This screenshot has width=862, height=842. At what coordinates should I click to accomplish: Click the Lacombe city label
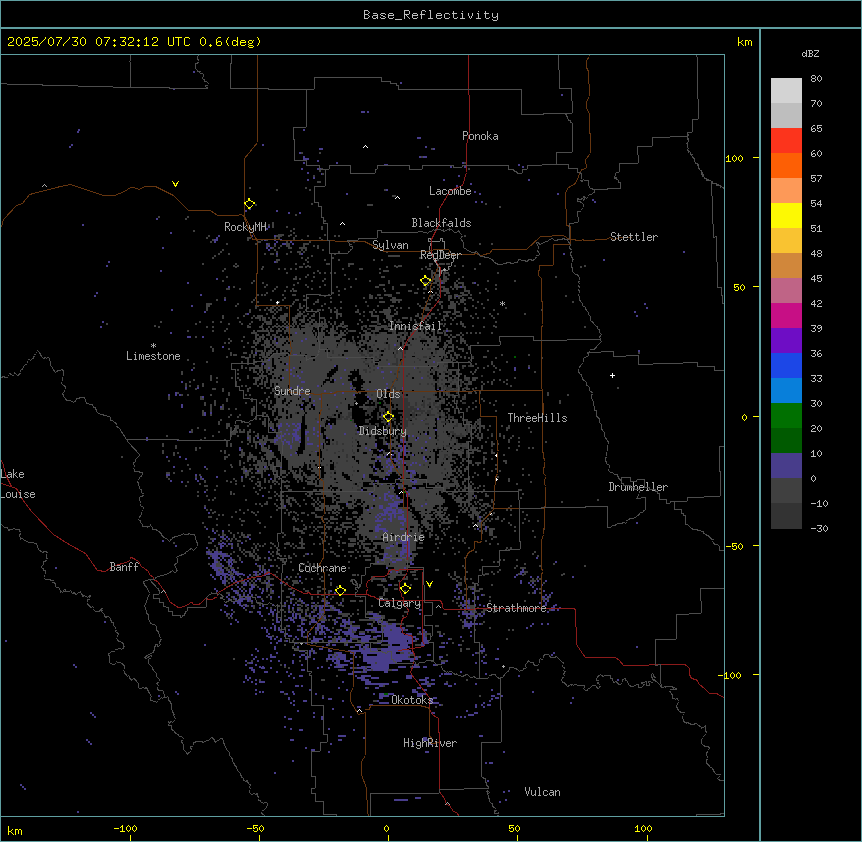450,191
